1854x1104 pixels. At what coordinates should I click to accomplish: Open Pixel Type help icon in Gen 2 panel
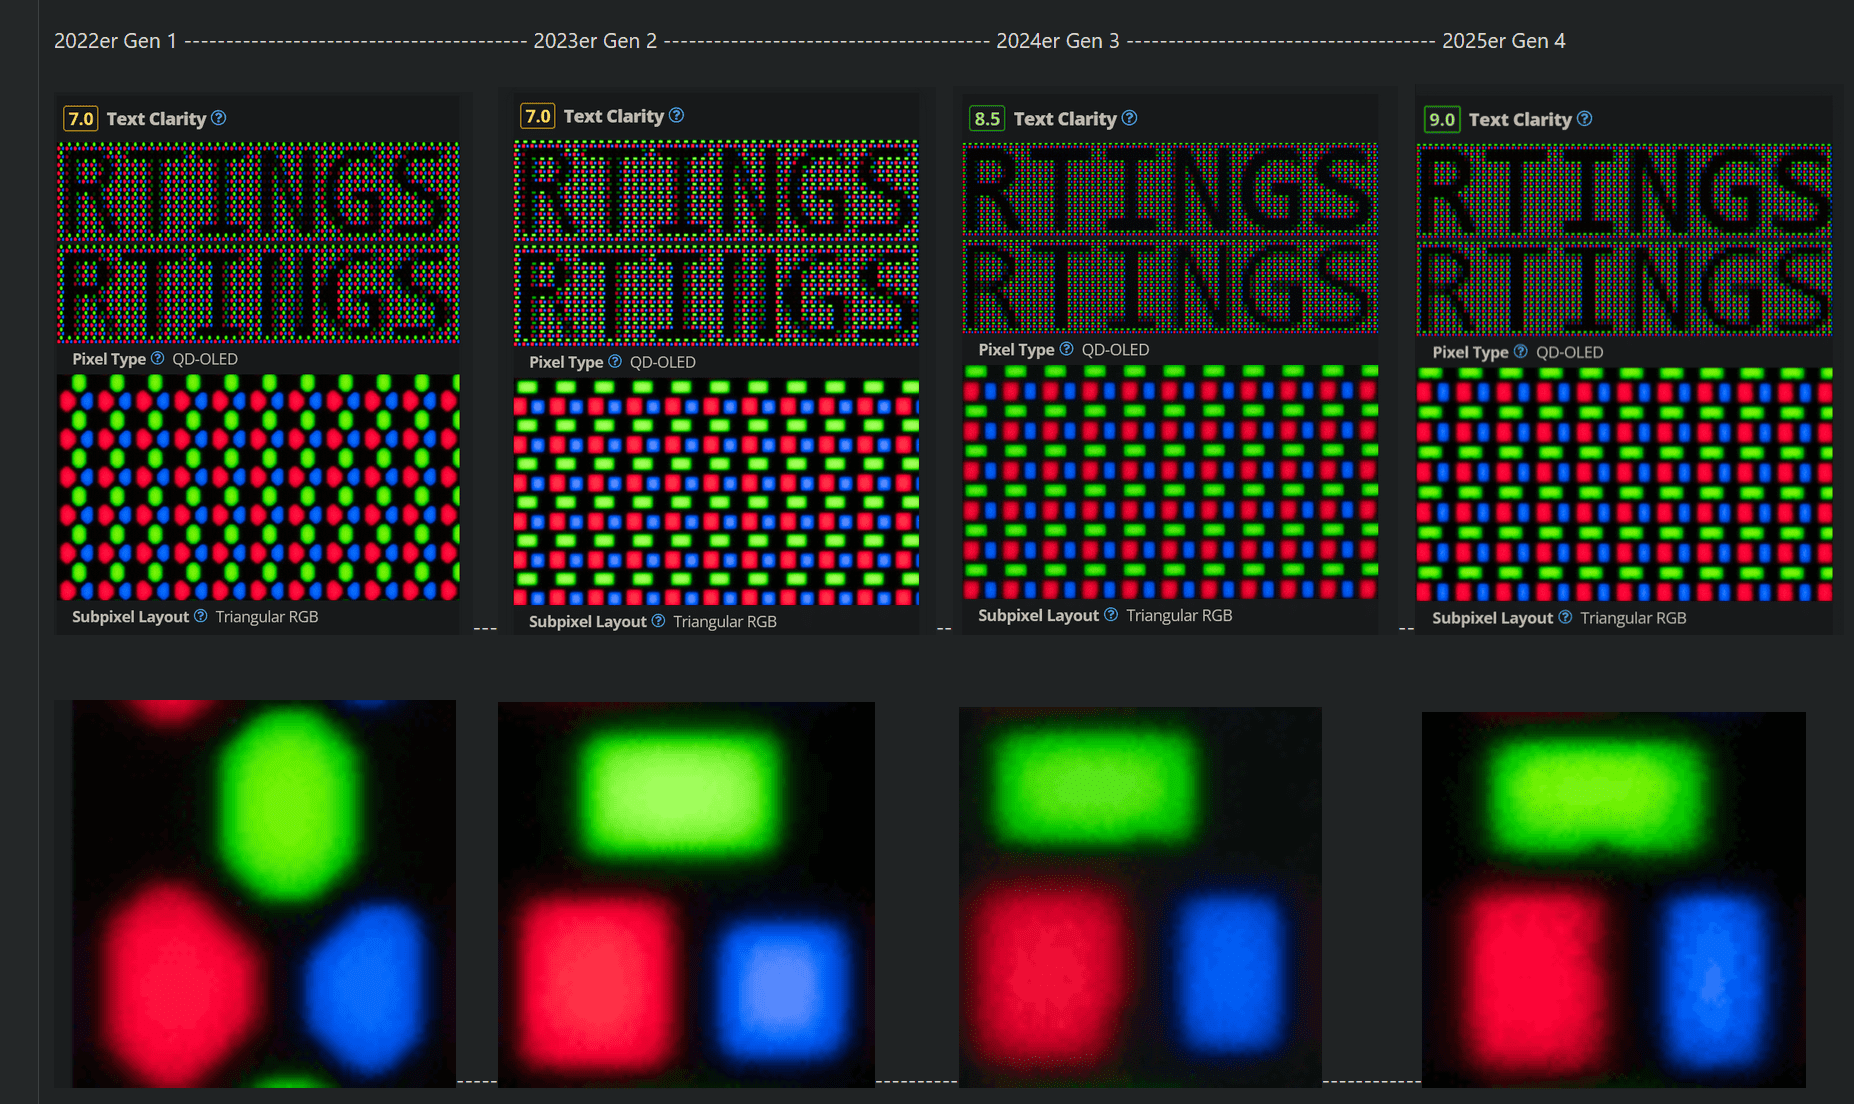615,361
